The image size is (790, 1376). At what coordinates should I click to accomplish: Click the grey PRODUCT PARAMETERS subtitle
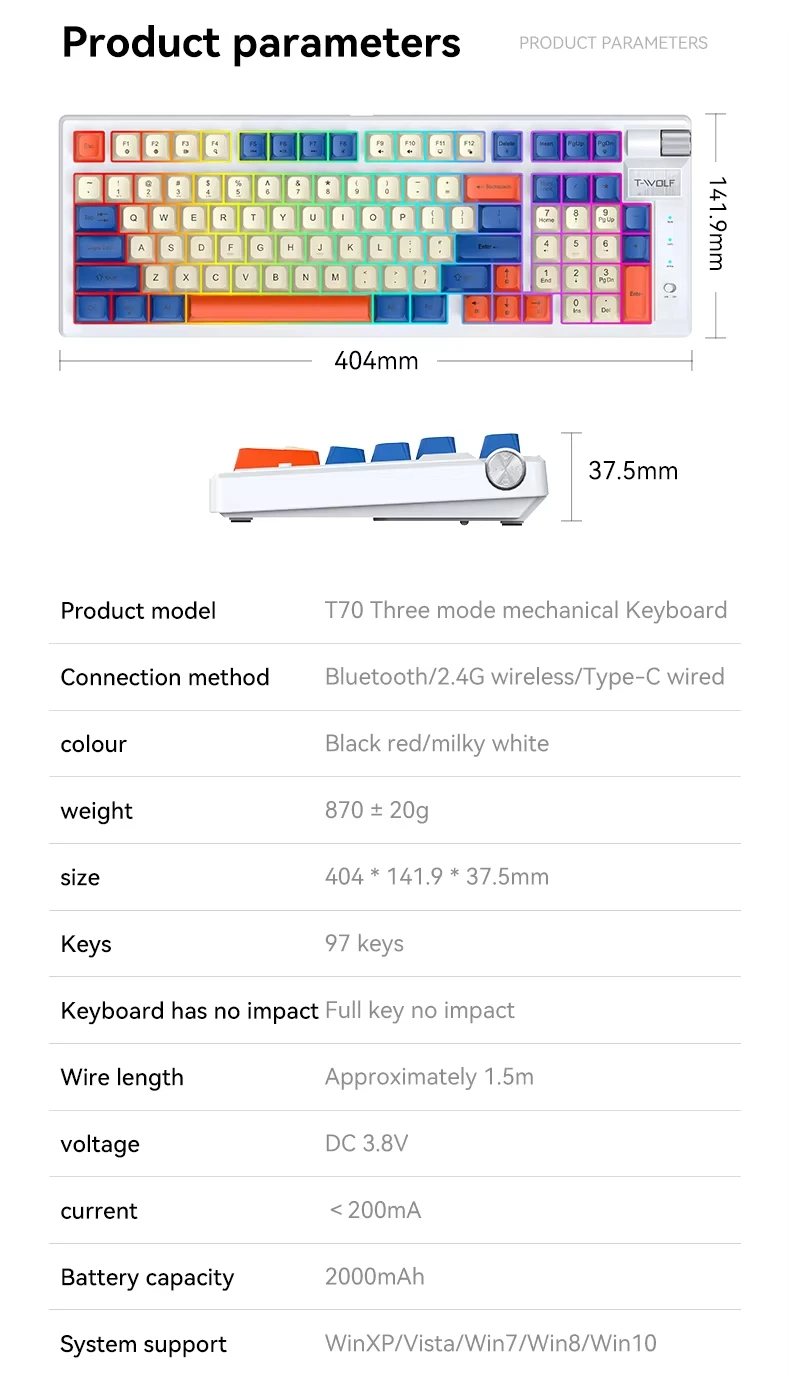(x=613, y=43)
